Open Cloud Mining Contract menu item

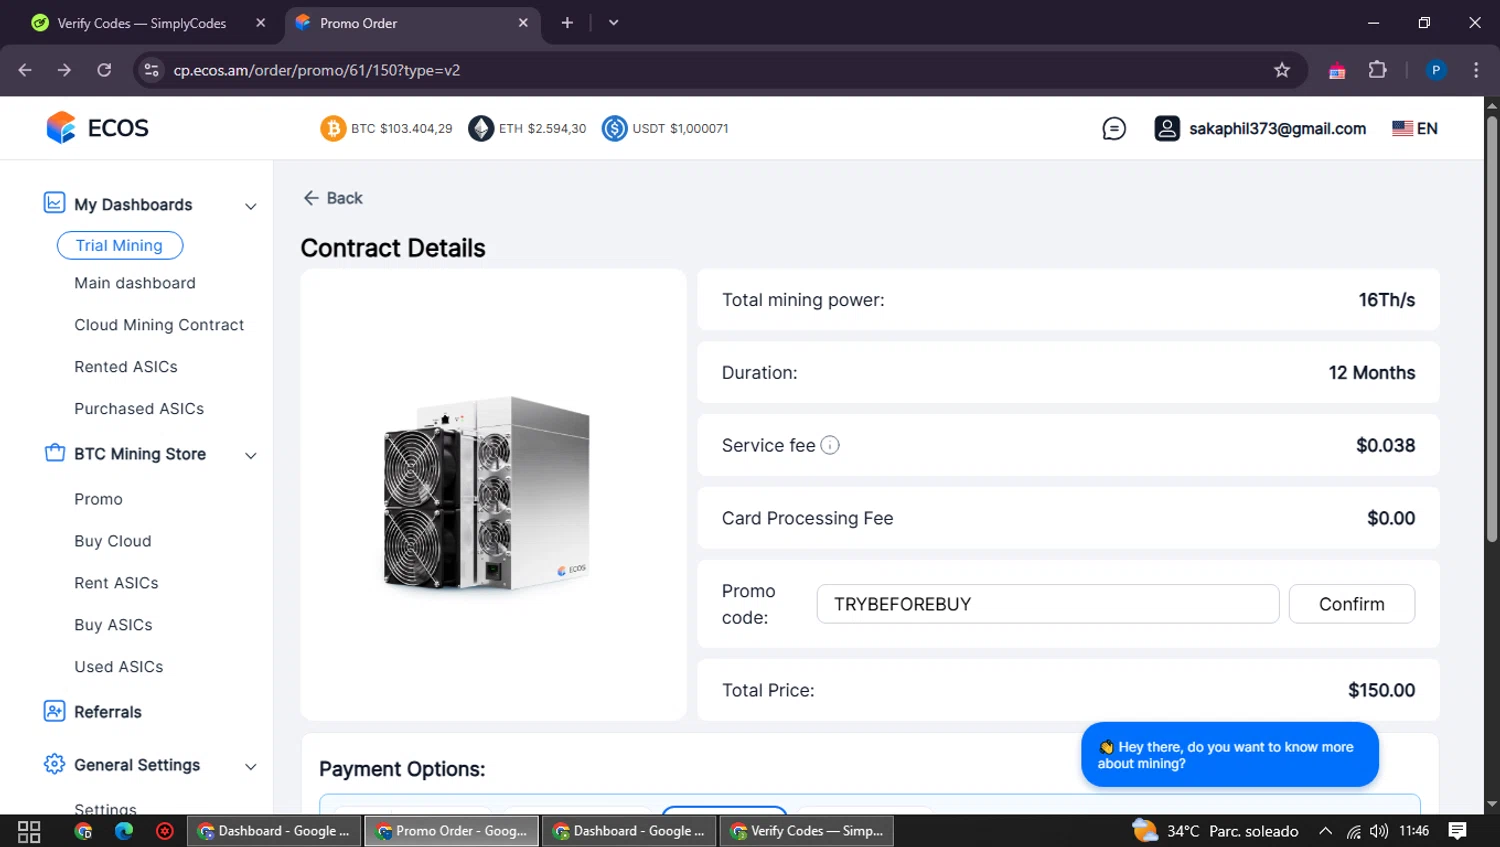point(159,325)
